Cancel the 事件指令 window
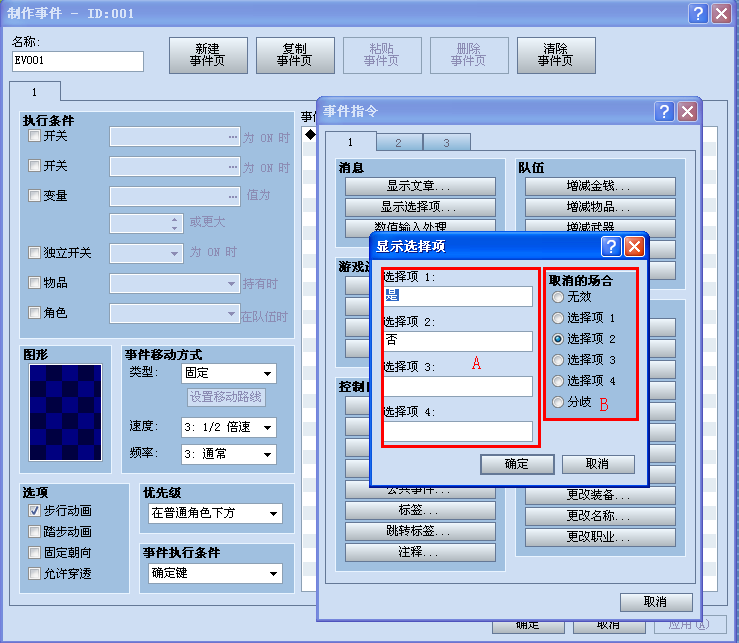The image size is (739, 643). coord(656,602)
